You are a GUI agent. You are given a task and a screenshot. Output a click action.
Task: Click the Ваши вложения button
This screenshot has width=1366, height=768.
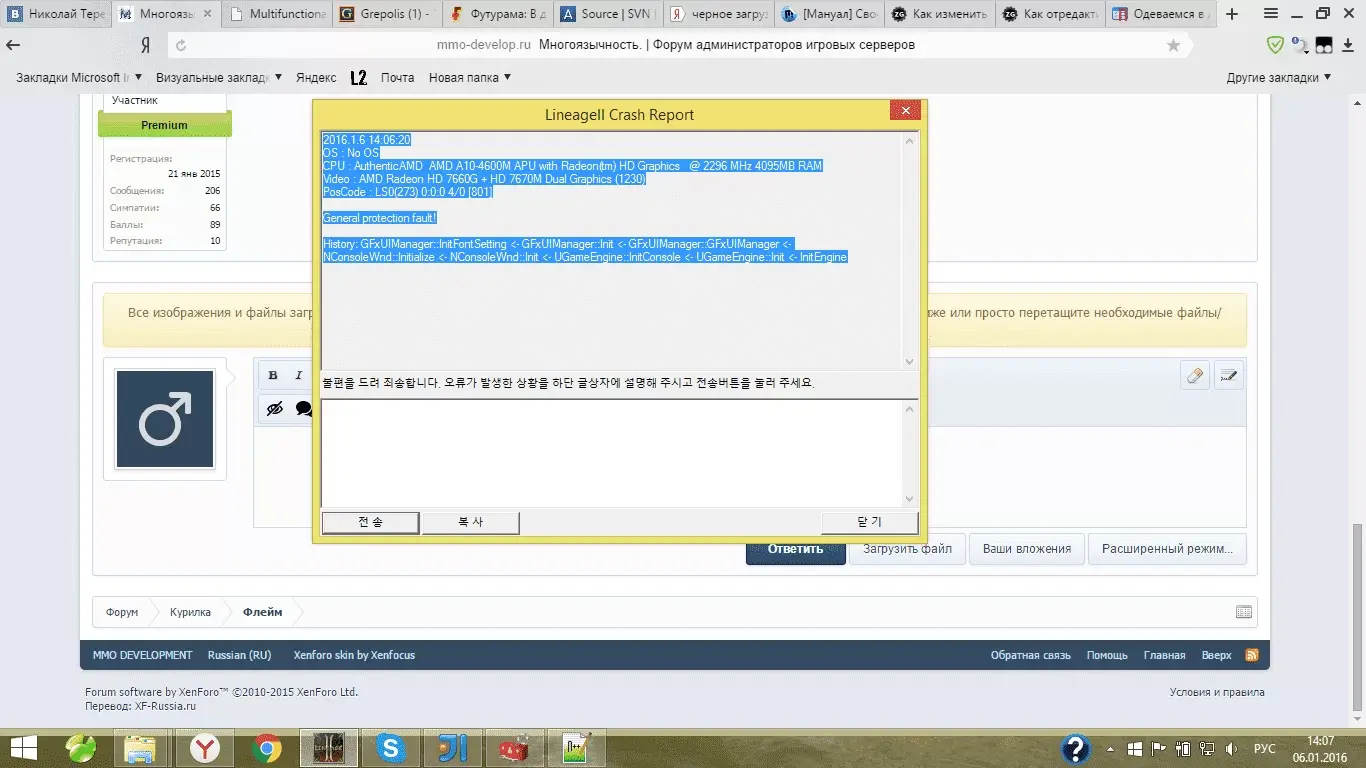(x=1026, y=549)
